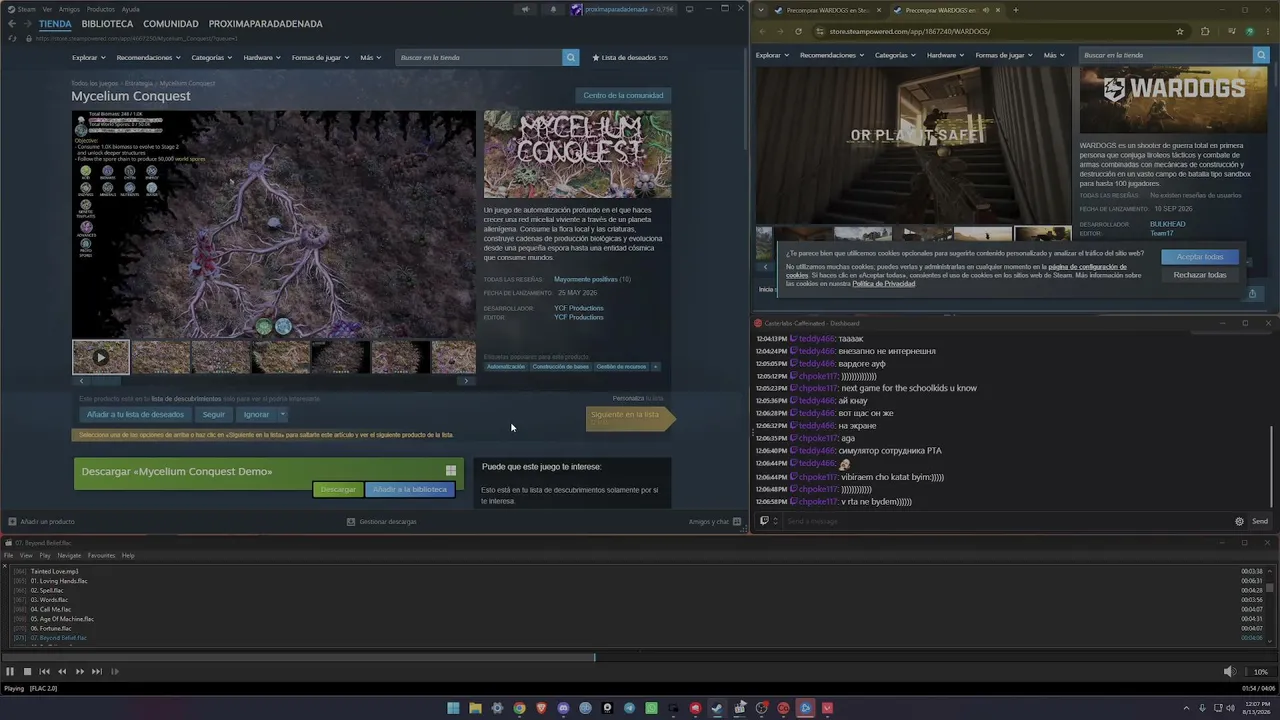Open Windows Start menu
Image resolution: width=1280 pixels, height=720 pixels.
(x=453, y=708)
